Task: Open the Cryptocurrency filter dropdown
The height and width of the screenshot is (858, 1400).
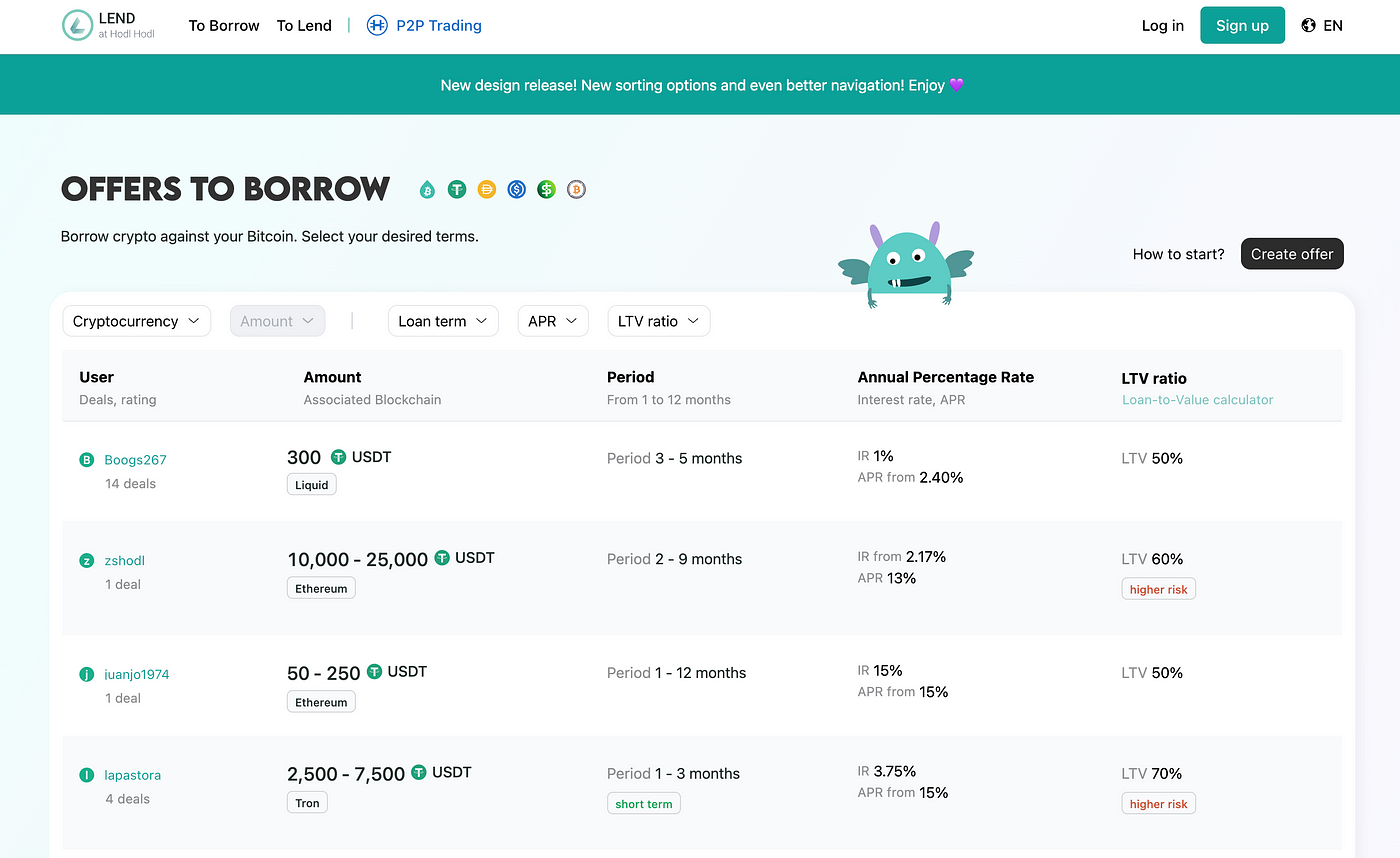Action: pos(136,321)
